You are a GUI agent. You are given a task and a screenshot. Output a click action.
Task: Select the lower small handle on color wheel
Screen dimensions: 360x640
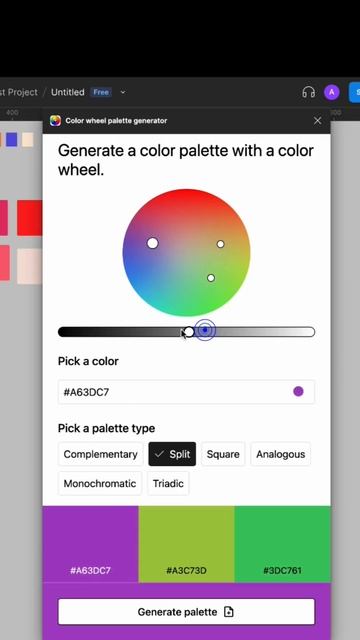click(x=211, y=278)
